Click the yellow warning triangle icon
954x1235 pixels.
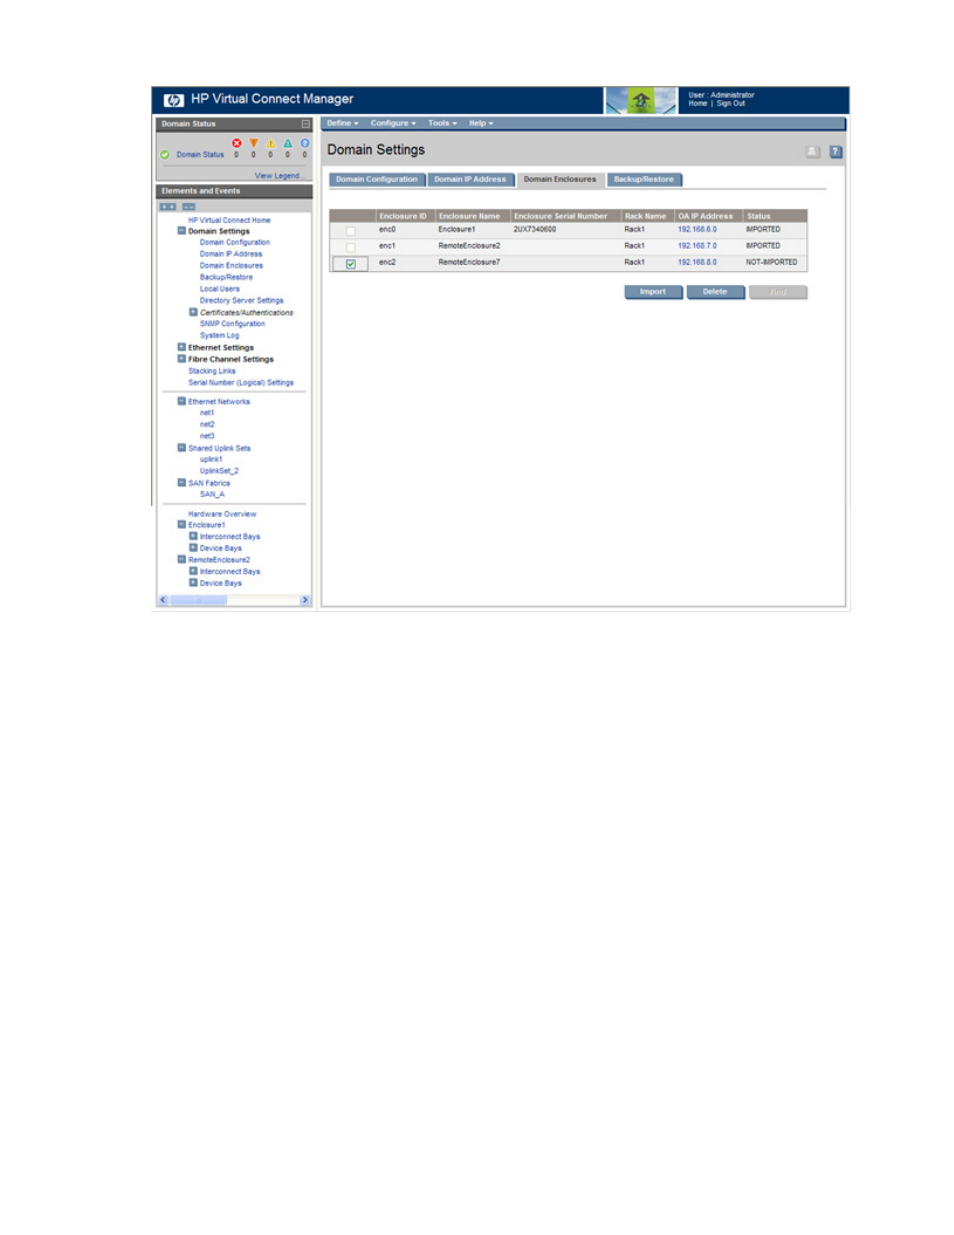270,143
